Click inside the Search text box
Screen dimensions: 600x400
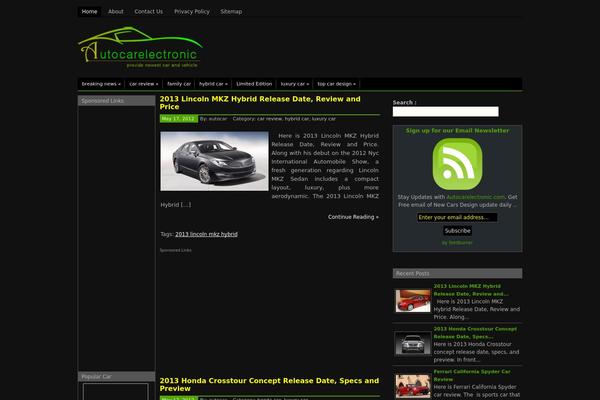(x=445, y=112)
